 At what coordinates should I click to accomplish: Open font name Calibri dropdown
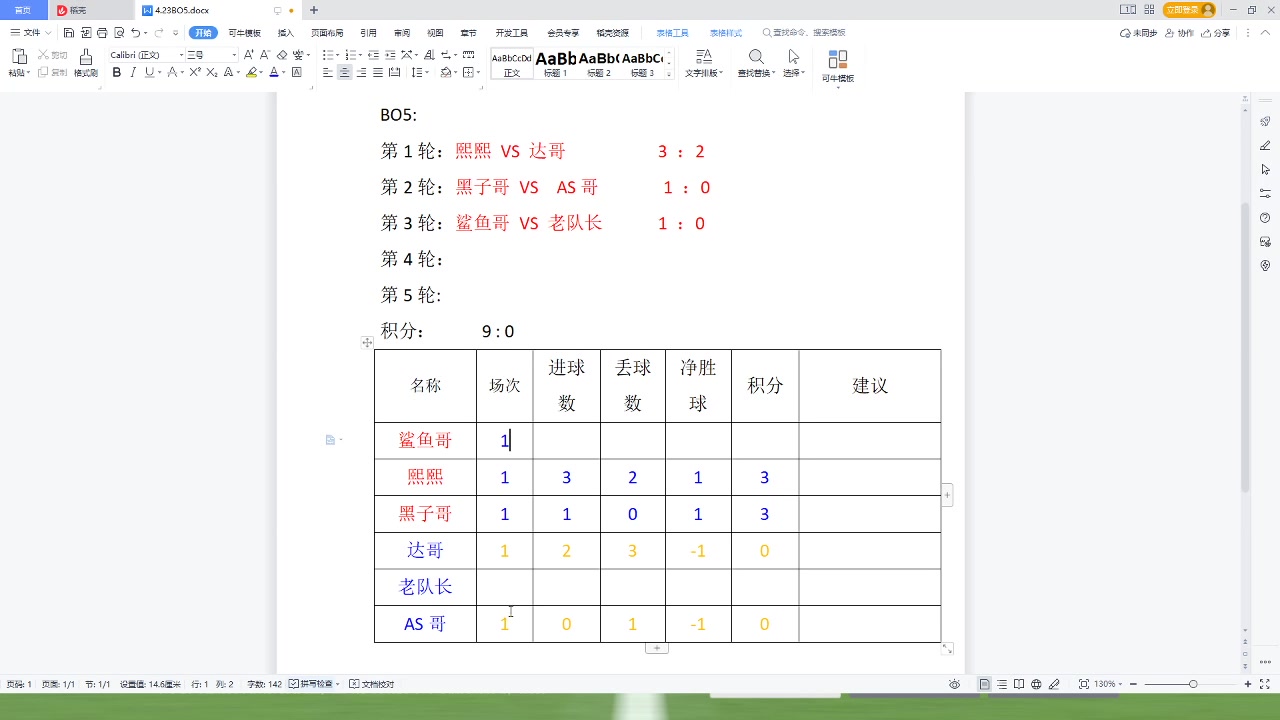click(x=181, y=55)
